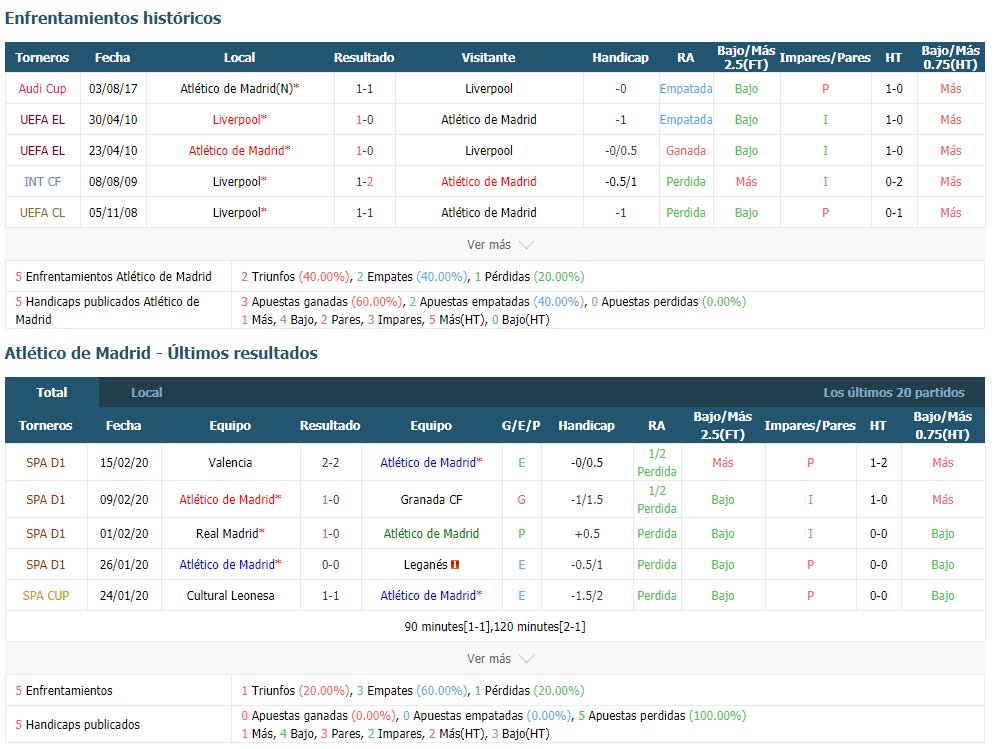The image size is (997, 749).
Task: Click result 1-2 in 08/08/09 row
Action: click(x=364, y=182)
